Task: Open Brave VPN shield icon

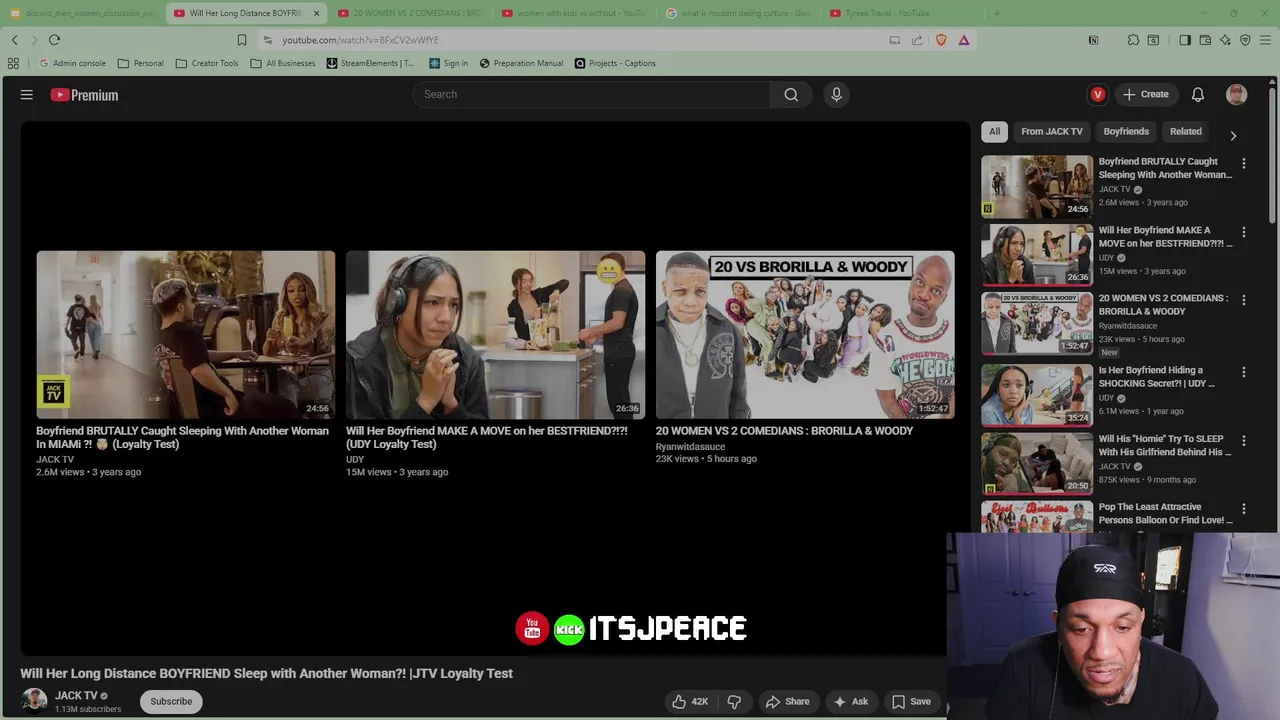Action: coord(1245,40)
